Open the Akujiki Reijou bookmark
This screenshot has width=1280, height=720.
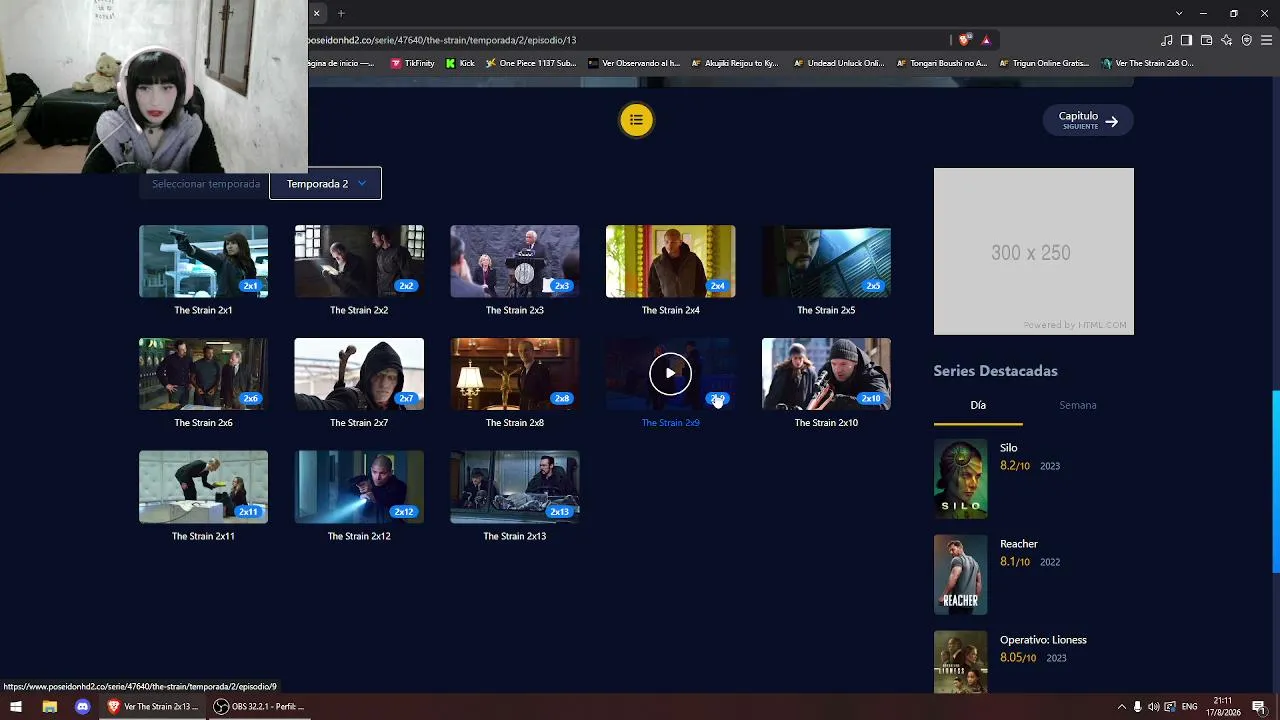click(735, 63)
